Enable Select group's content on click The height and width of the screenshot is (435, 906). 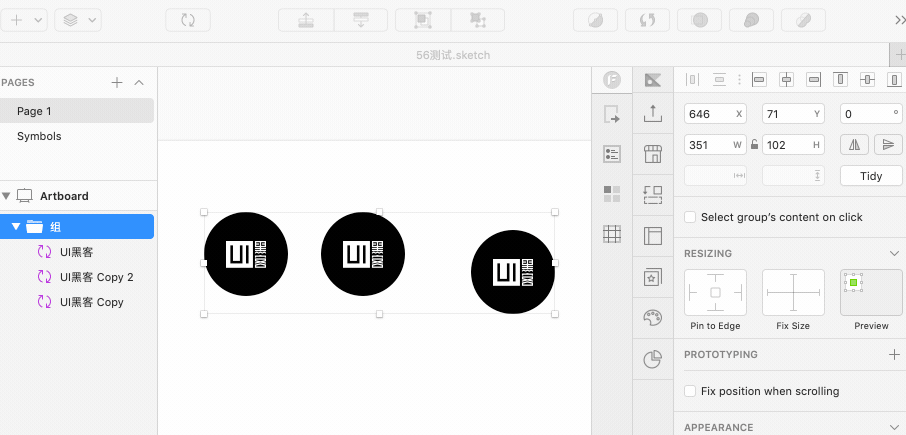(x=690, y=217)
